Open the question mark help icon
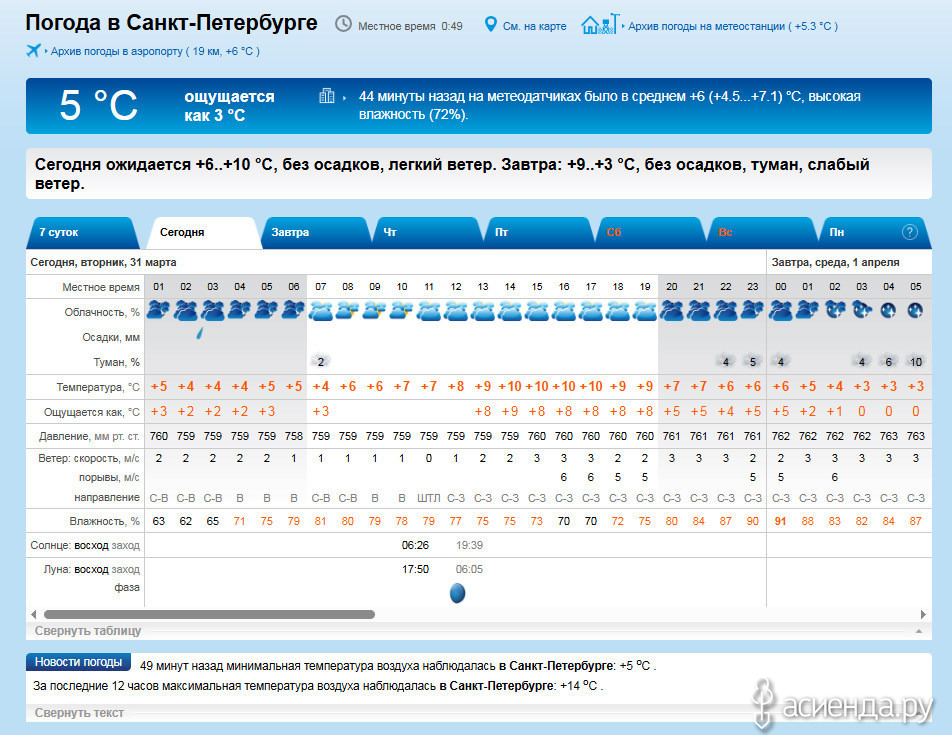Screen dimensions: 952x735 (909, 232)
